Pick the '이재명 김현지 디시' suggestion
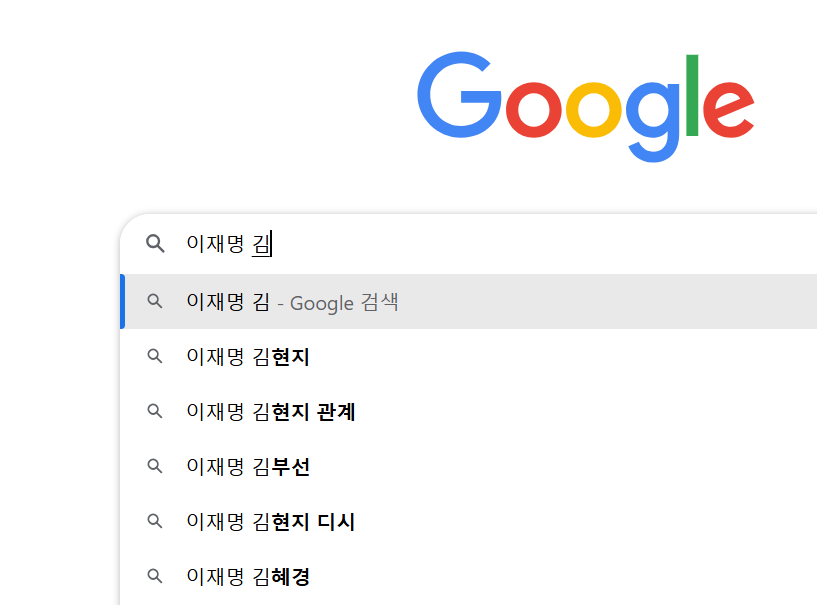The width and height of the screenshot is (817, 605). 271,522
